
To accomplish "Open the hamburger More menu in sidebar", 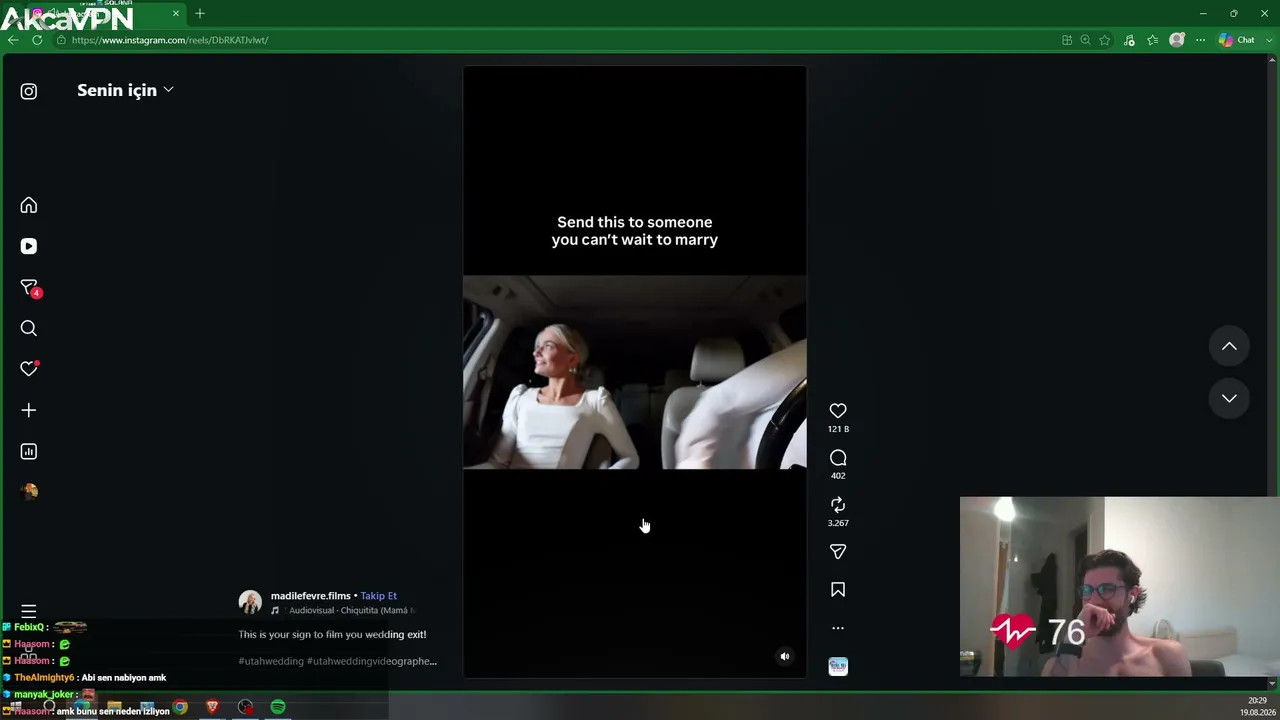I will (29, 611).
